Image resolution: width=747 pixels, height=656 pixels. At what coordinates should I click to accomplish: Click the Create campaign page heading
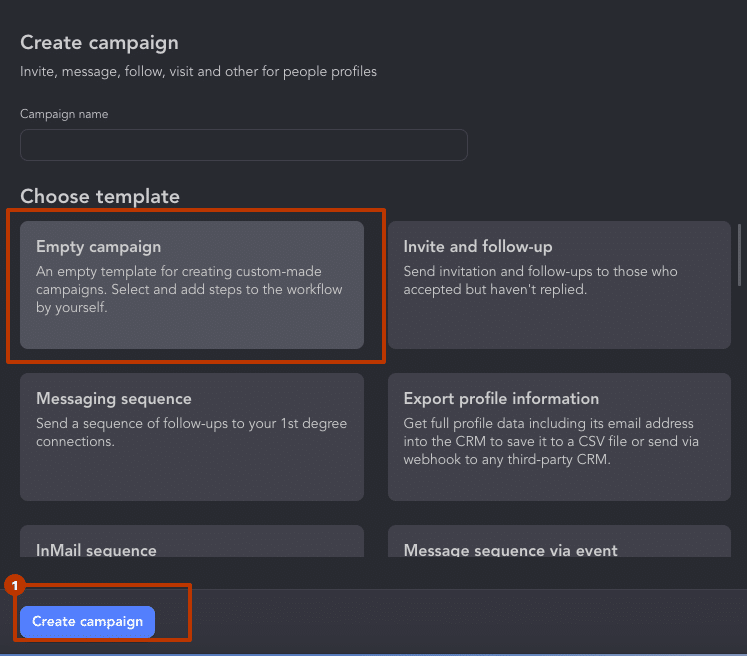point(100,42)
